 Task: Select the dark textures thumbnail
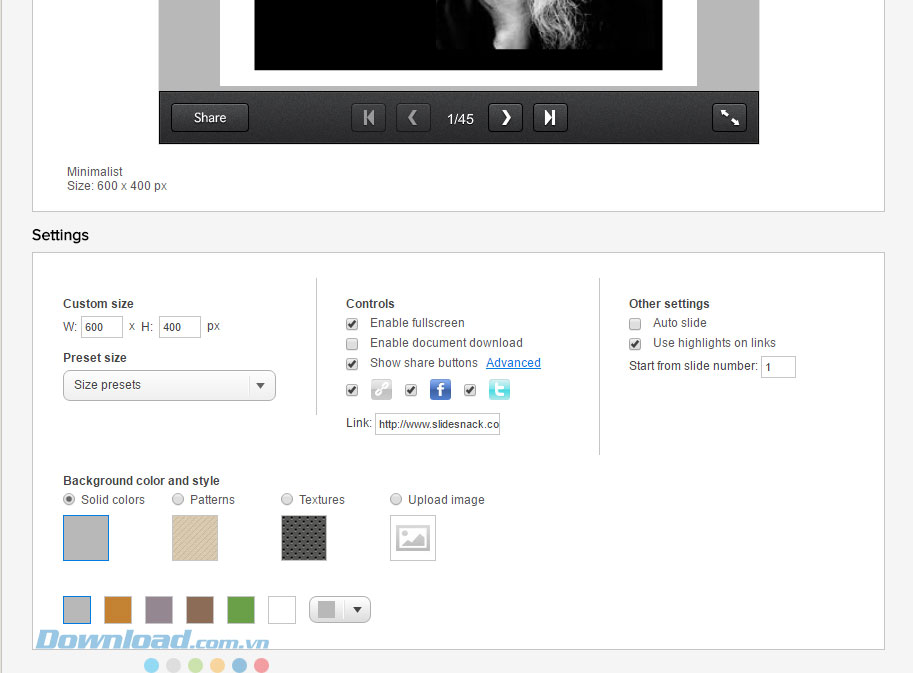[x=304, y=538]
